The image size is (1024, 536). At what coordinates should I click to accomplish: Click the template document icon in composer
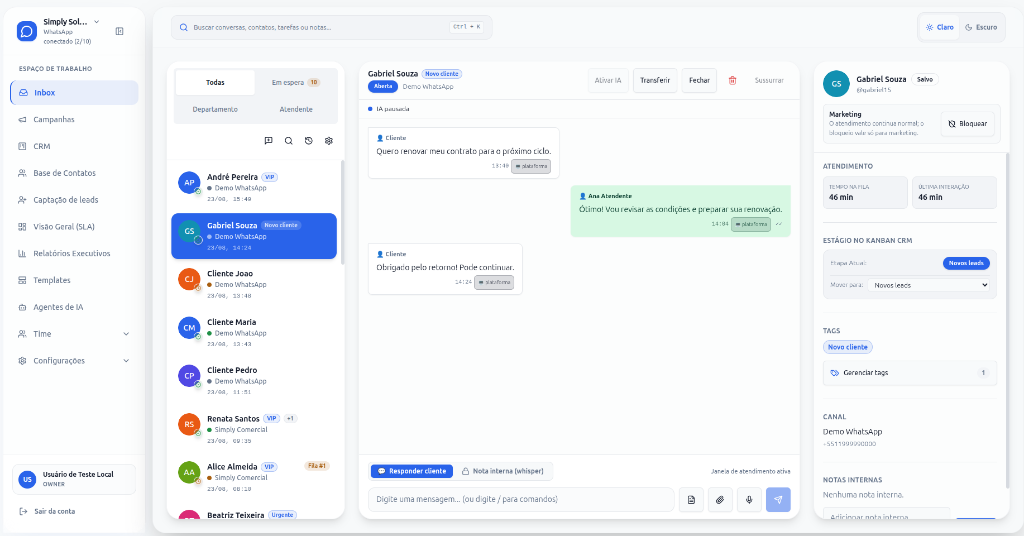point(692,499)
